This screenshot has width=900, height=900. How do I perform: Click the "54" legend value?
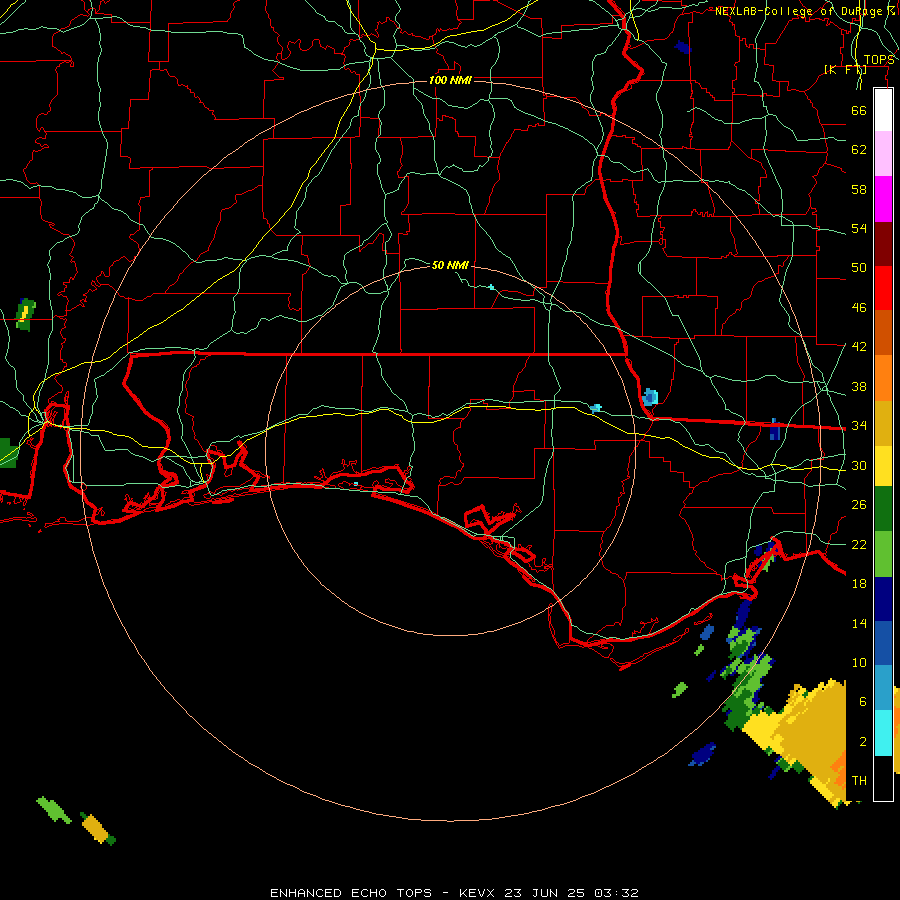coord(859,228)
